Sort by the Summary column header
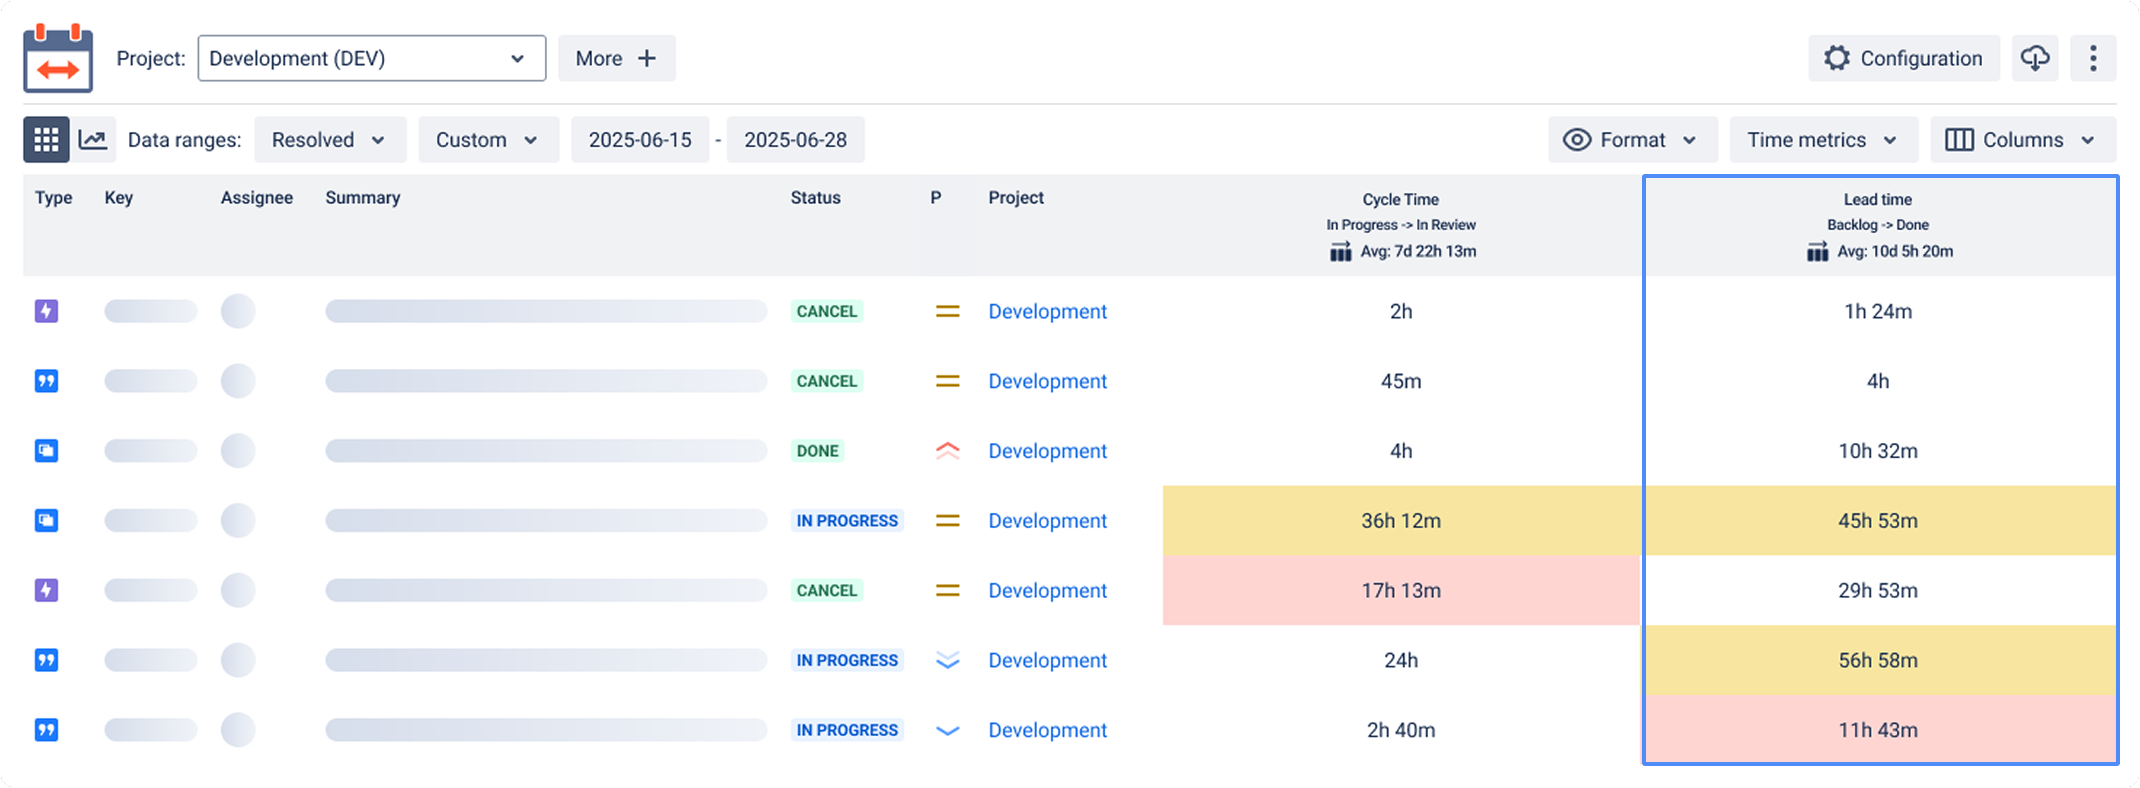This screenshot has height=788, width=2140. [x=363, y=198]
